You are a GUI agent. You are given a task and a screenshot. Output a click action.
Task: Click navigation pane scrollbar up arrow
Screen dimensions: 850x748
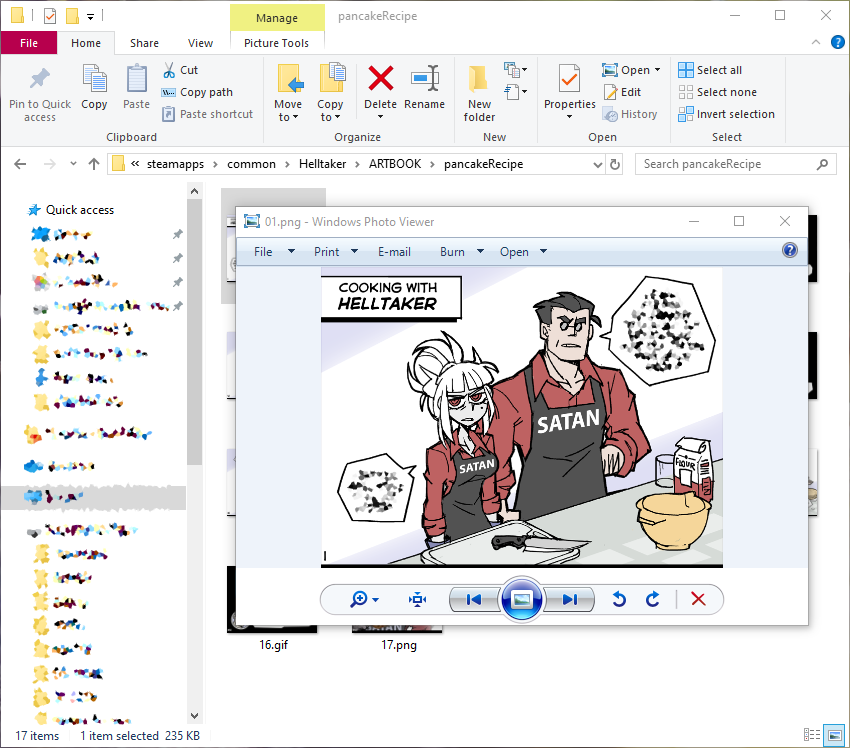[x=195, y=191]
